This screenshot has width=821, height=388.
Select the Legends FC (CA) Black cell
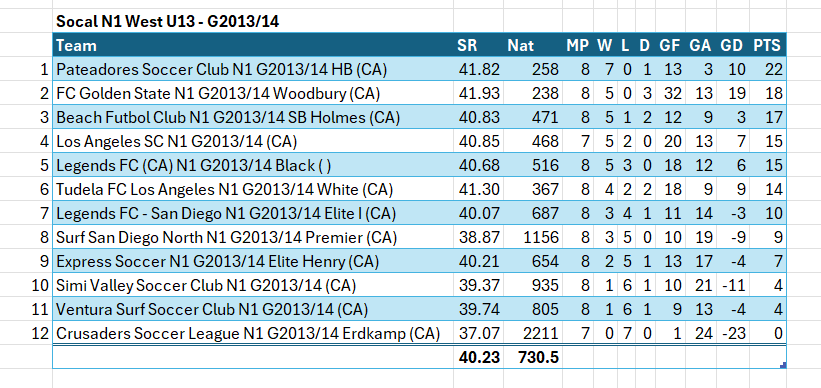pos(253,165)
